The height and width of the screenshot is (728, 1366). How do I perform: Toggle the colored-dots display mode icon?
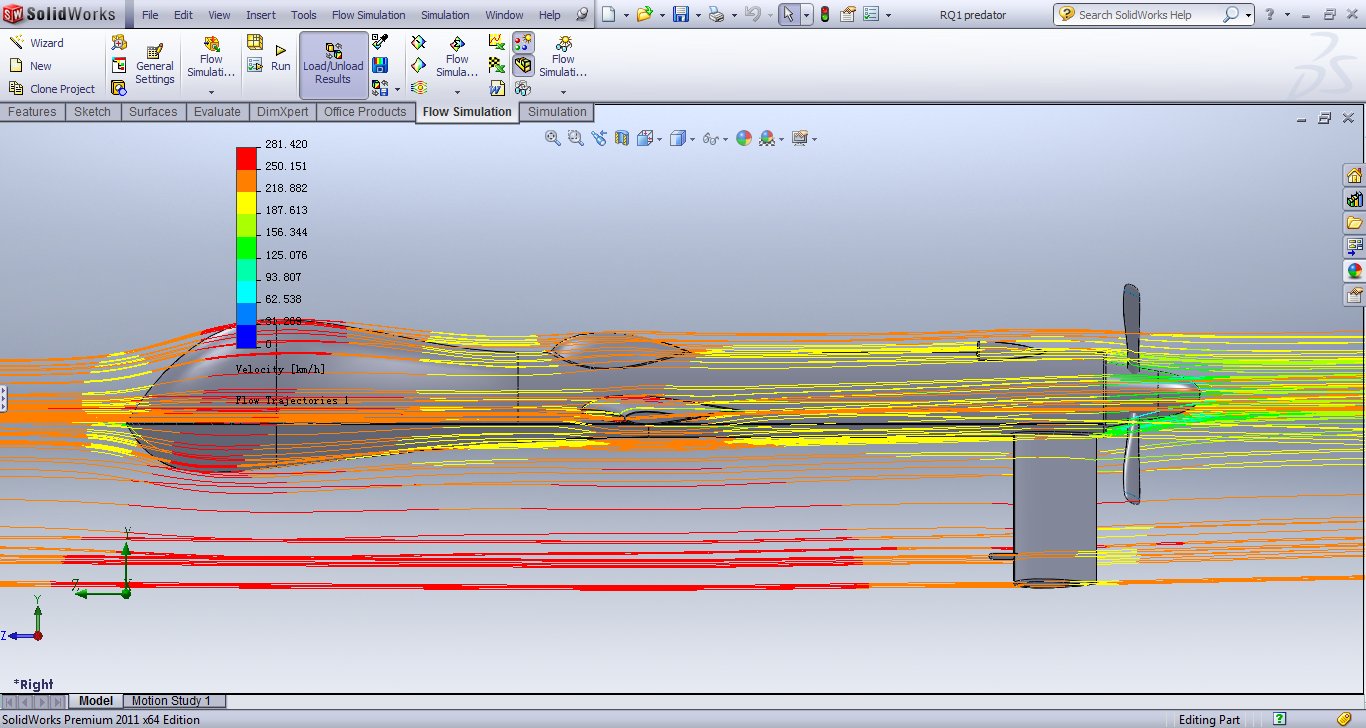pyautogui.click(x=523, y=42)
